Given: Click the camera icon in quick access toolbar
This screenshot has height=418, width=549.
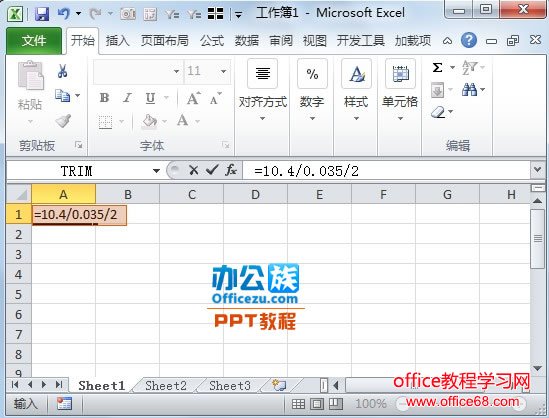Looking at the screenshot, I should click(128, 14).
